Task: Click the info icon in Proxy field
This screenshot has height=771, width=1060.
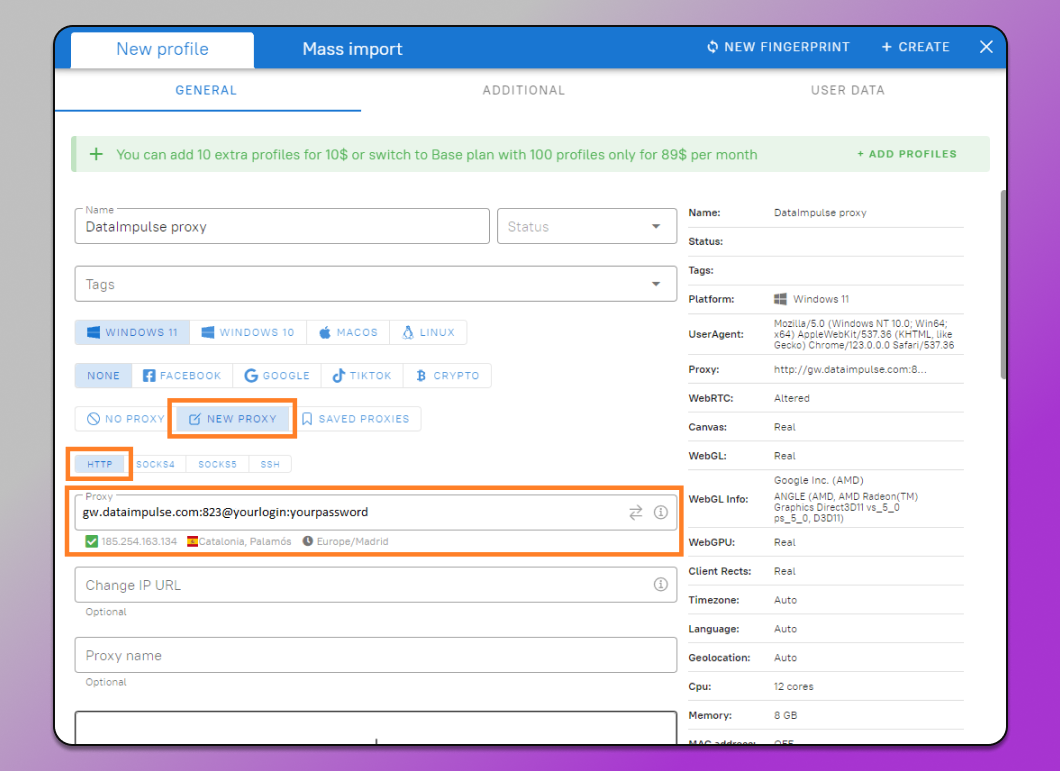Action: pyautogui.click(x=660, y=513)
